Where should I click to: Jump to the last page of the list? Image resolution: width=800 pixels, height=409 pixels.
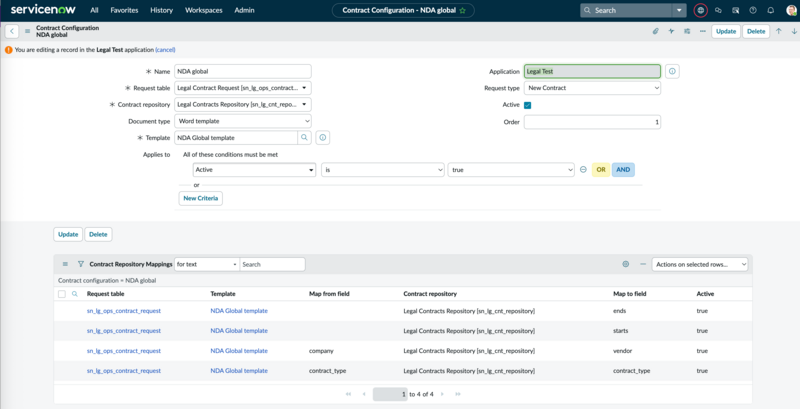[x=458, y=394]
